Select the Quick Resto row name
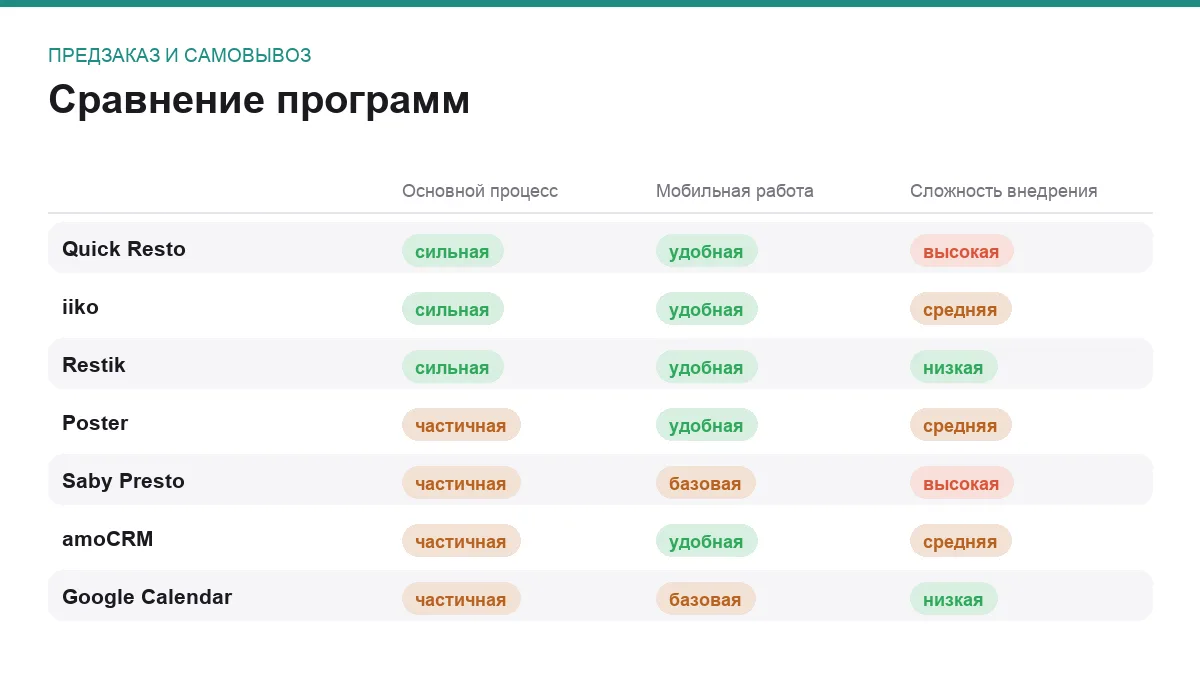This screenshot has height=676, width=1200. click(124, 249)
